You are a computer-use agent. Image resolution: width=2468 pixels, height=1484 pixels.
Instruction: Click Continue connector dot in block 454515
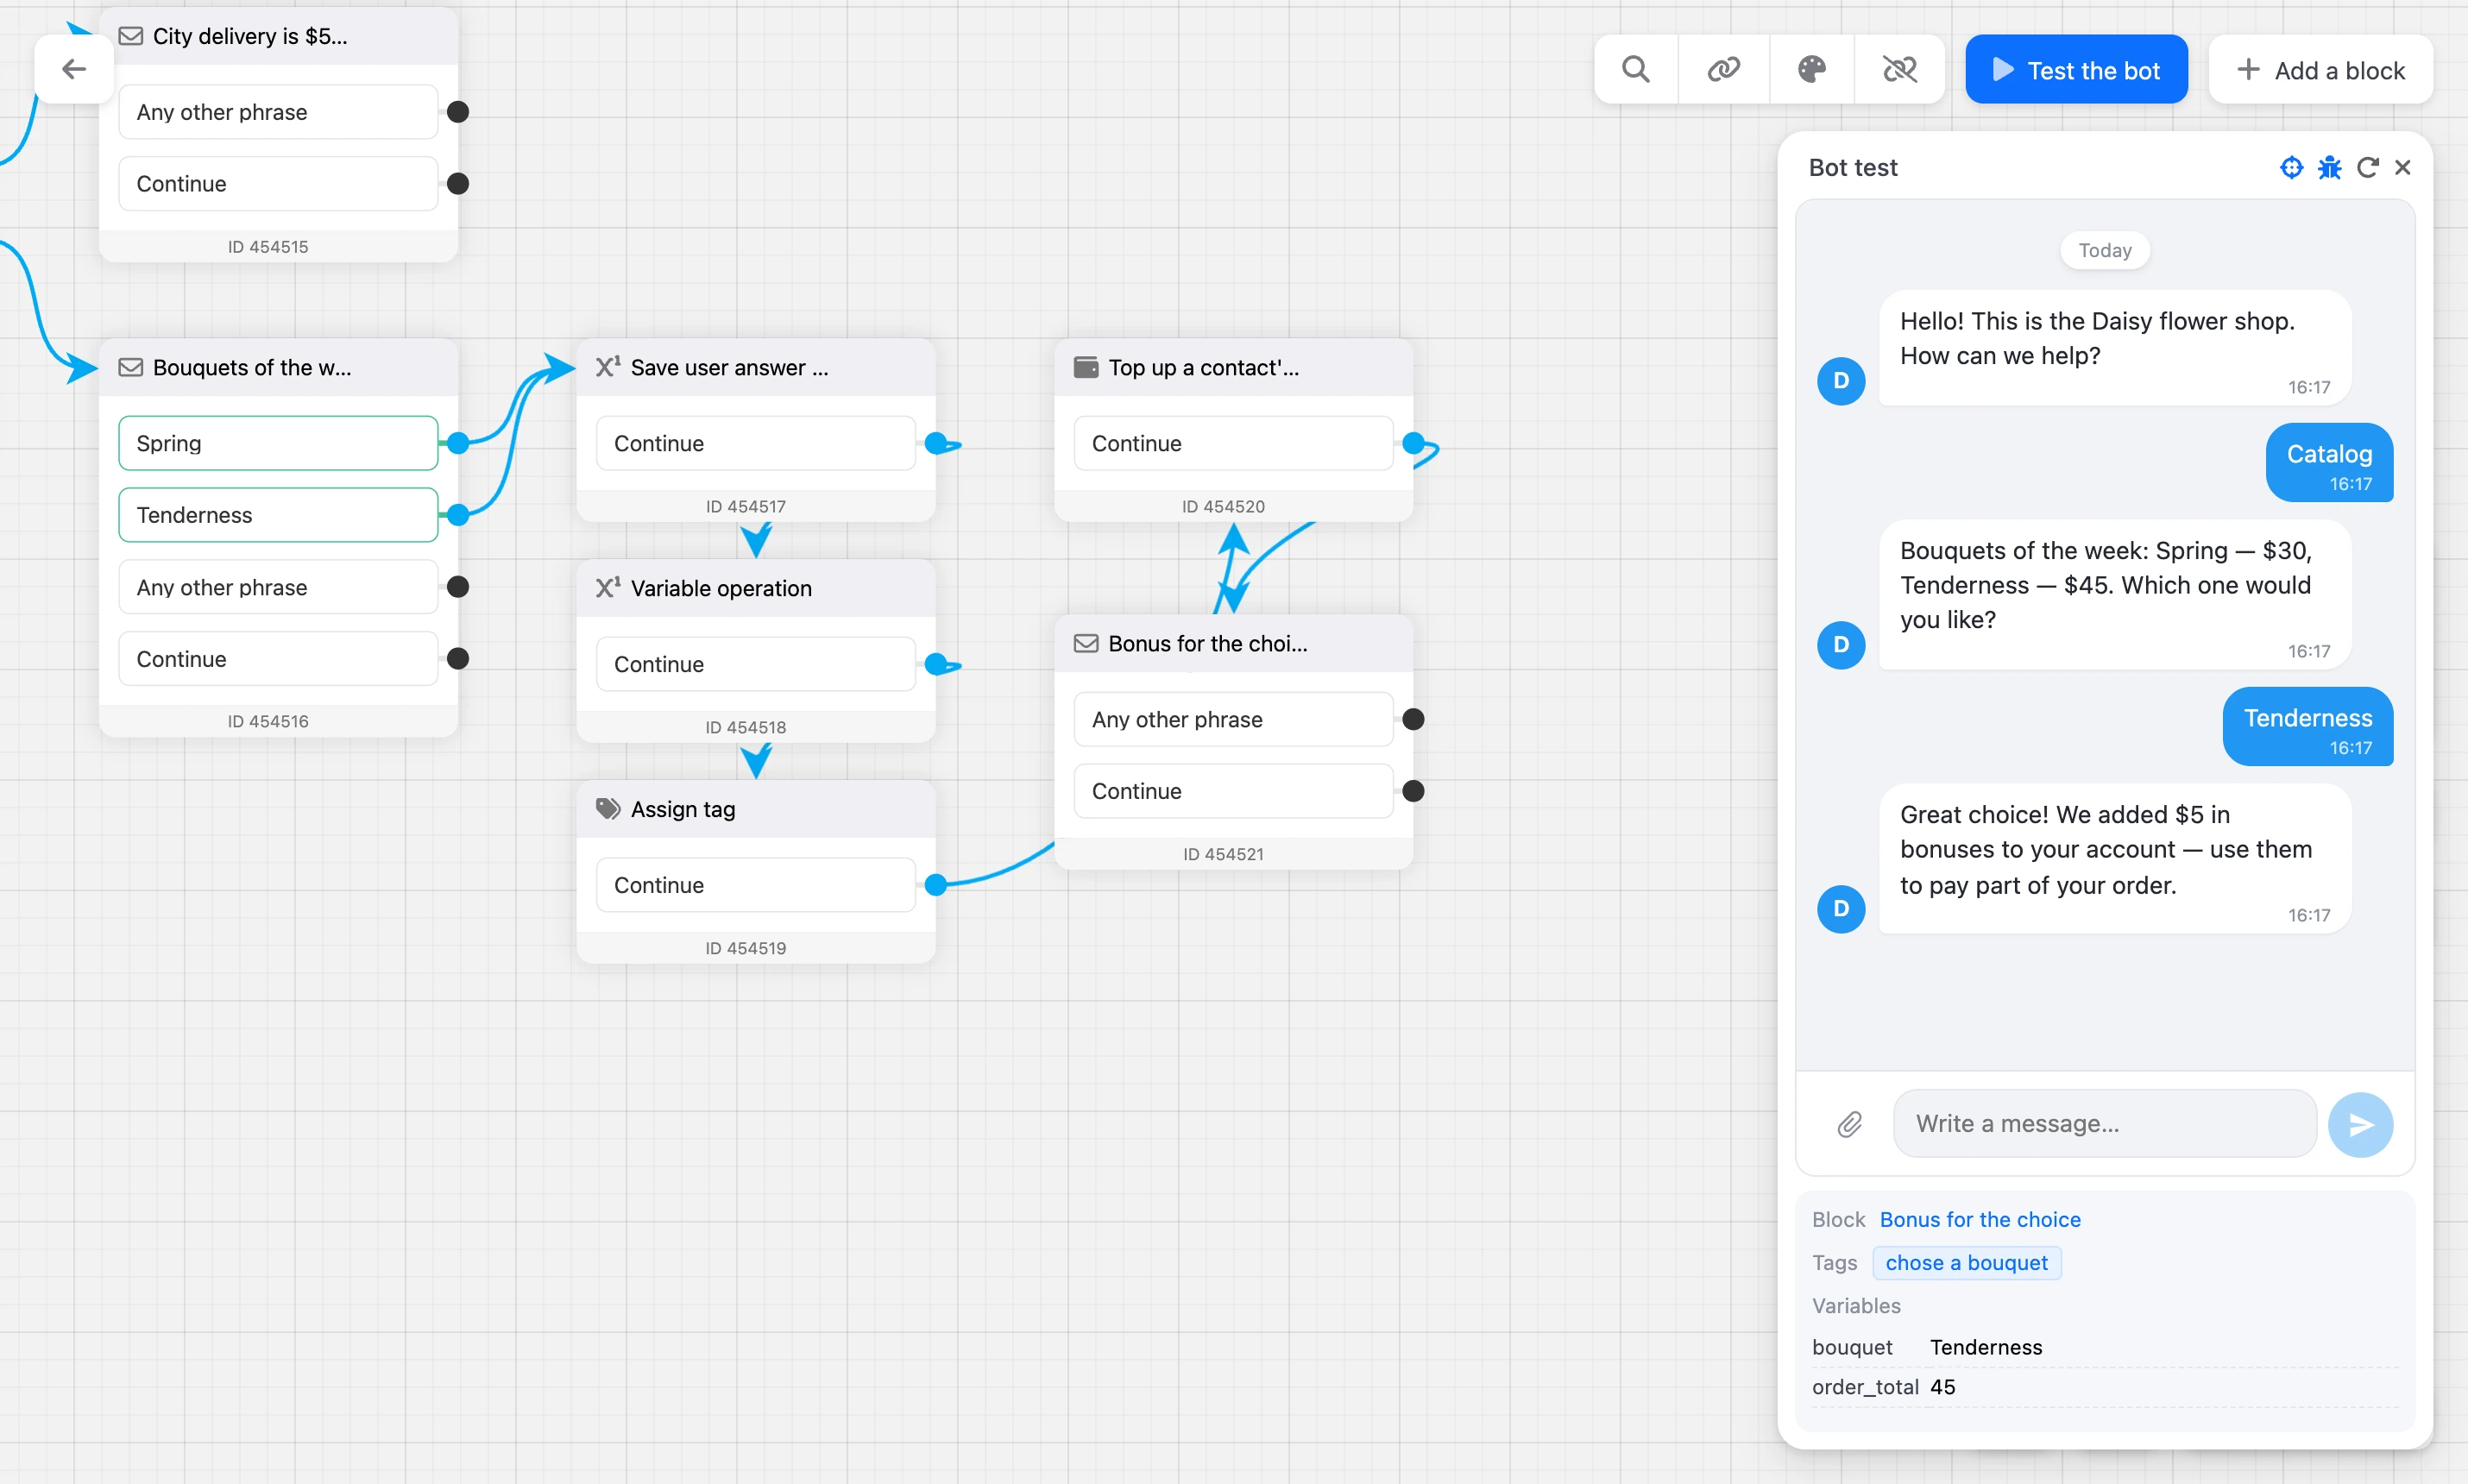458,184
